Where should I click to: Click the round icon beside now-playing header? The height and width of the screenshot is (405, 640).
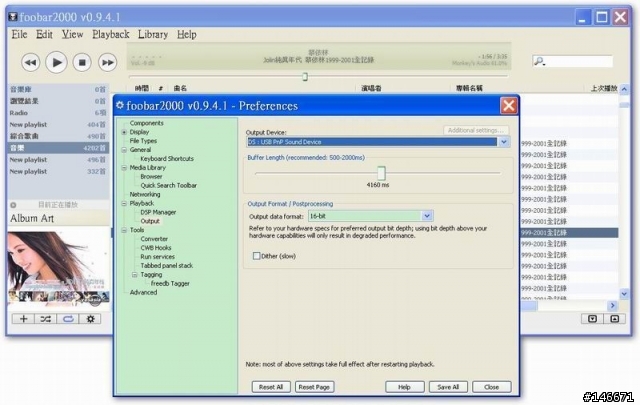pos(13,205)
